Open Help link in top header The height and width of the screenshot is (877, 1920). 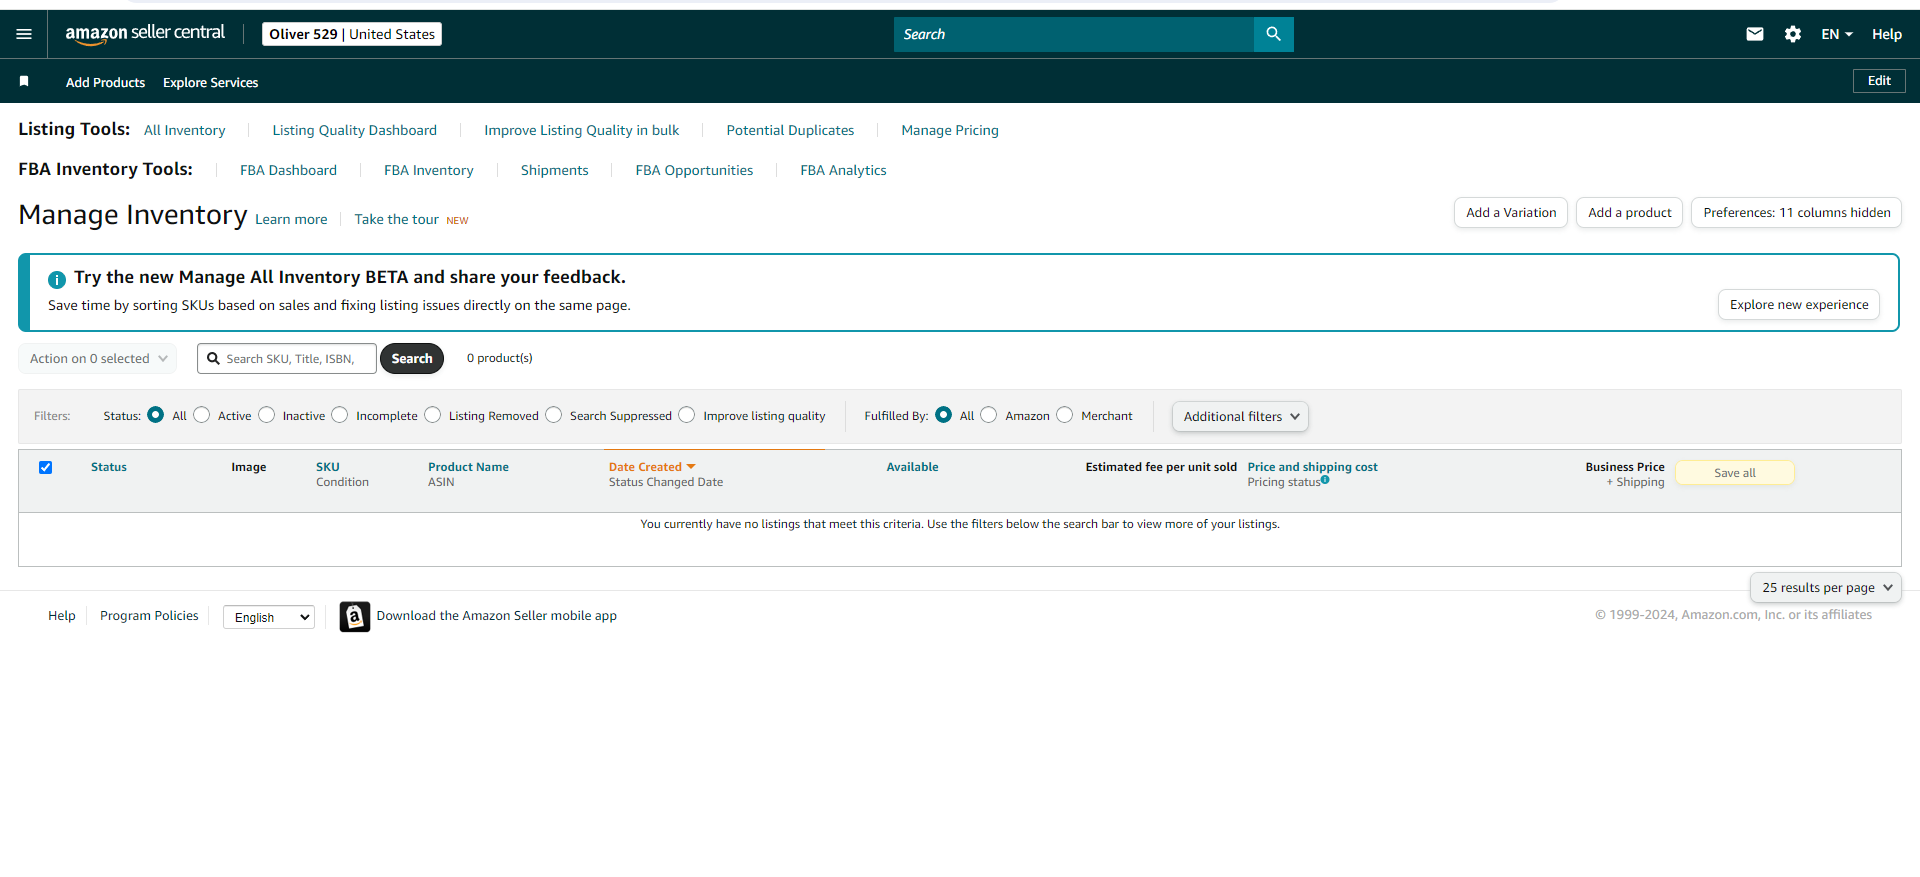click(1887, 34)
